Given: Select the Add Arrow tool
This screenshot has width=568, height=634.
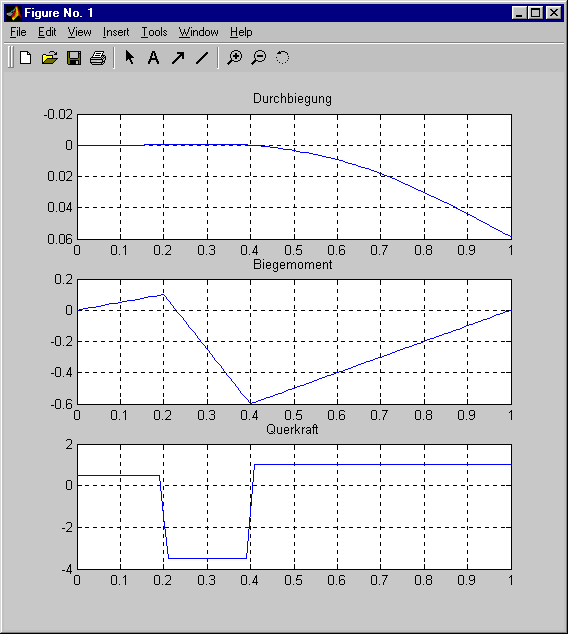Looking at the screenshot, I should (178, 58).
